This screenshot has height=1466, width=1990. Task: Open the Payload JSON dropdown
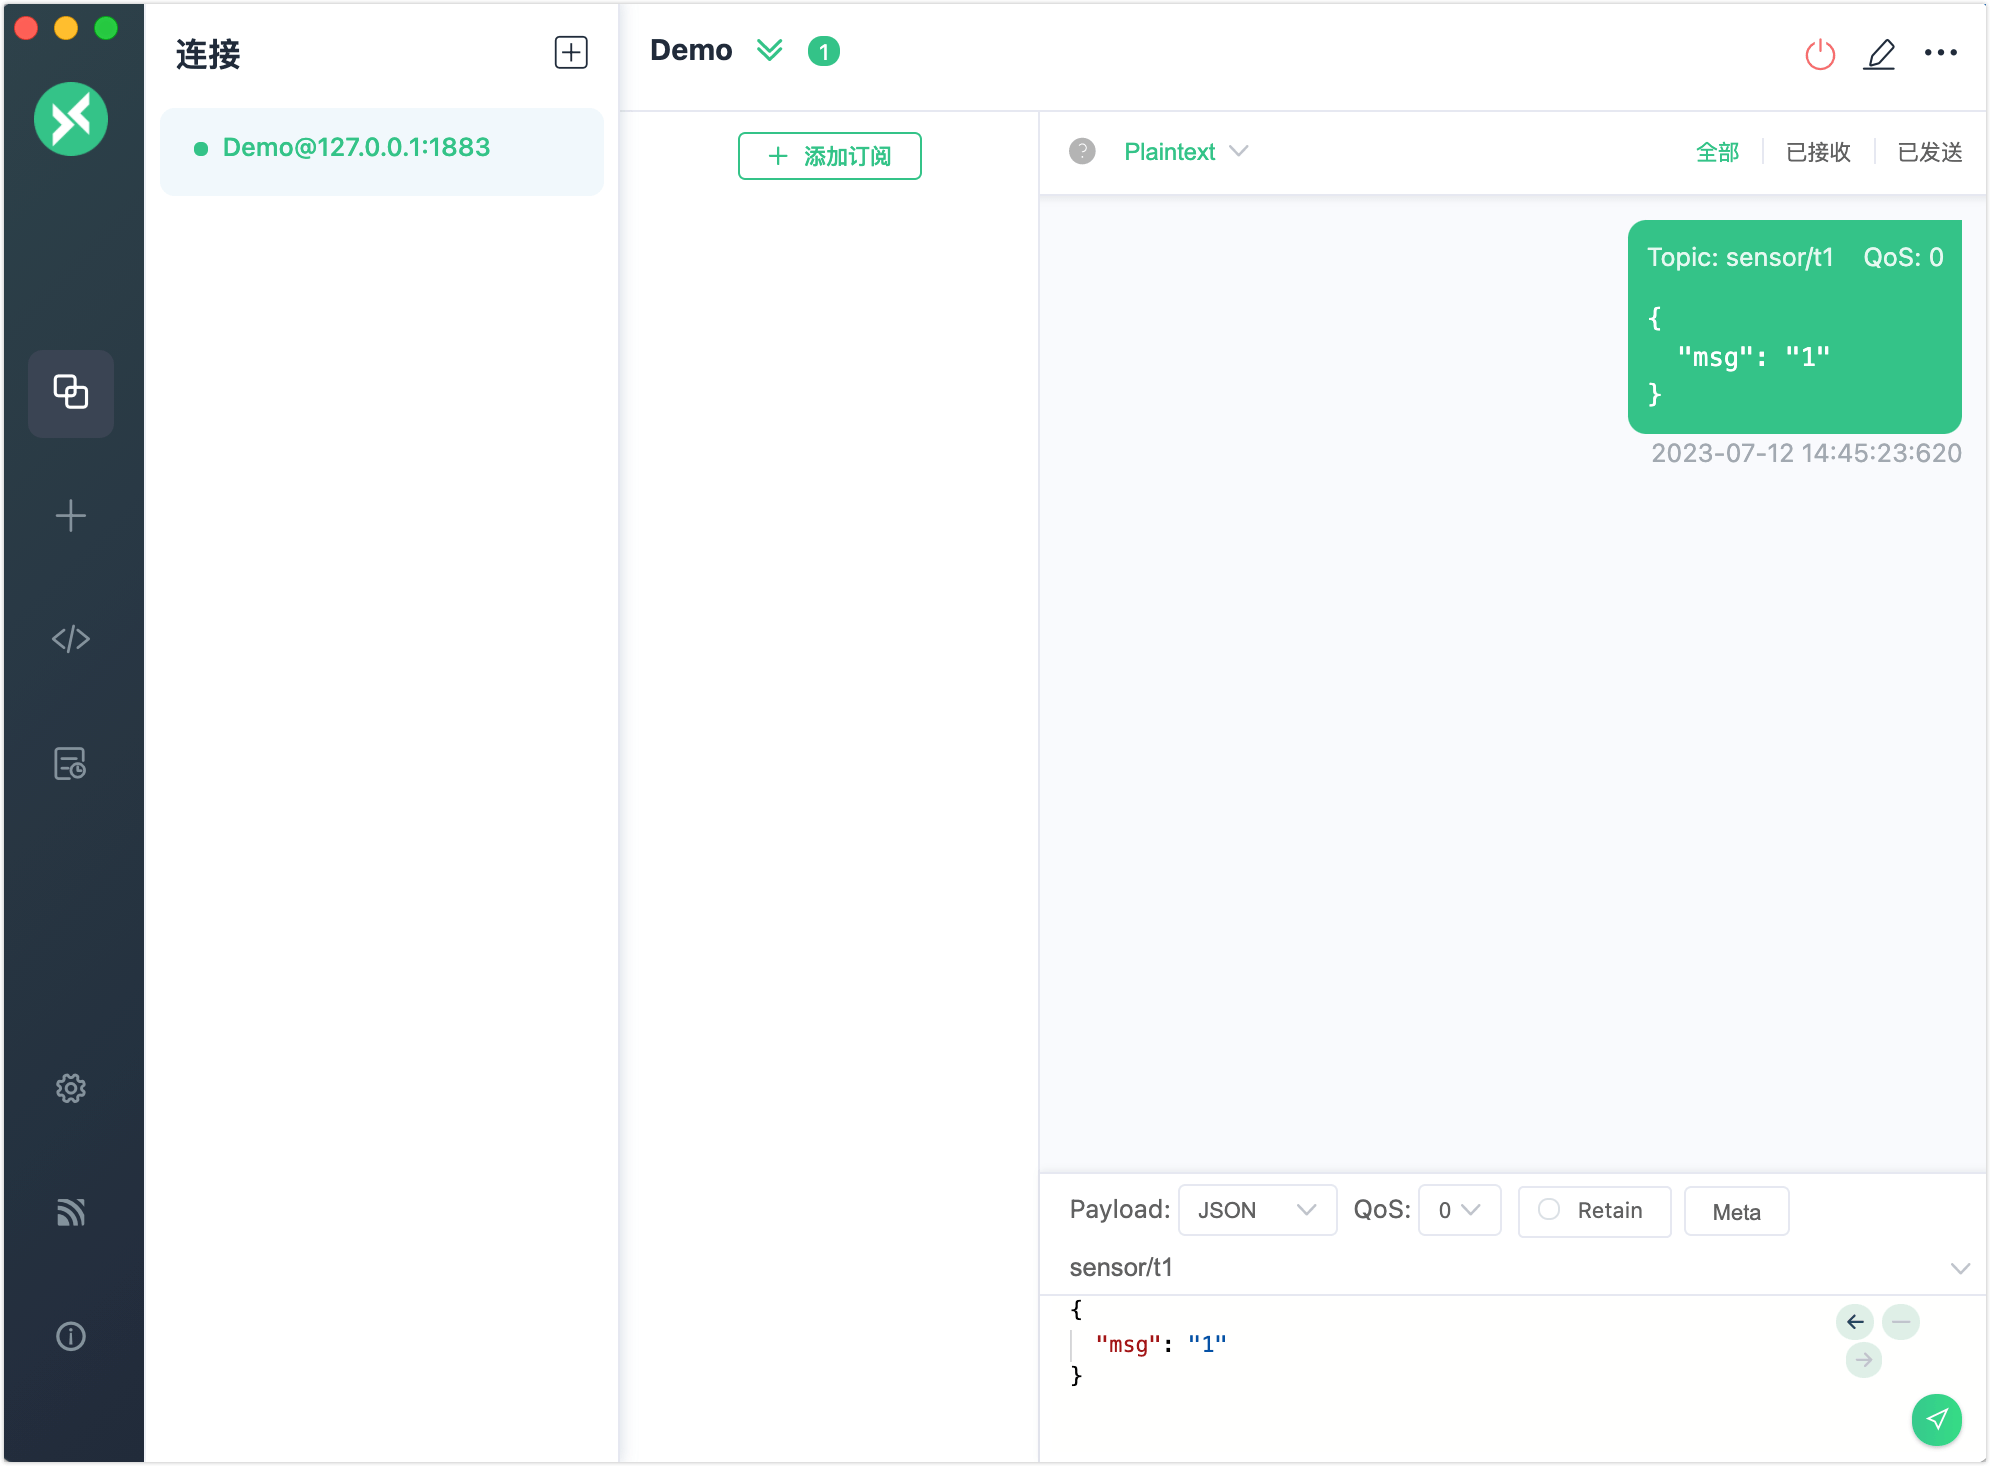1256,1210
